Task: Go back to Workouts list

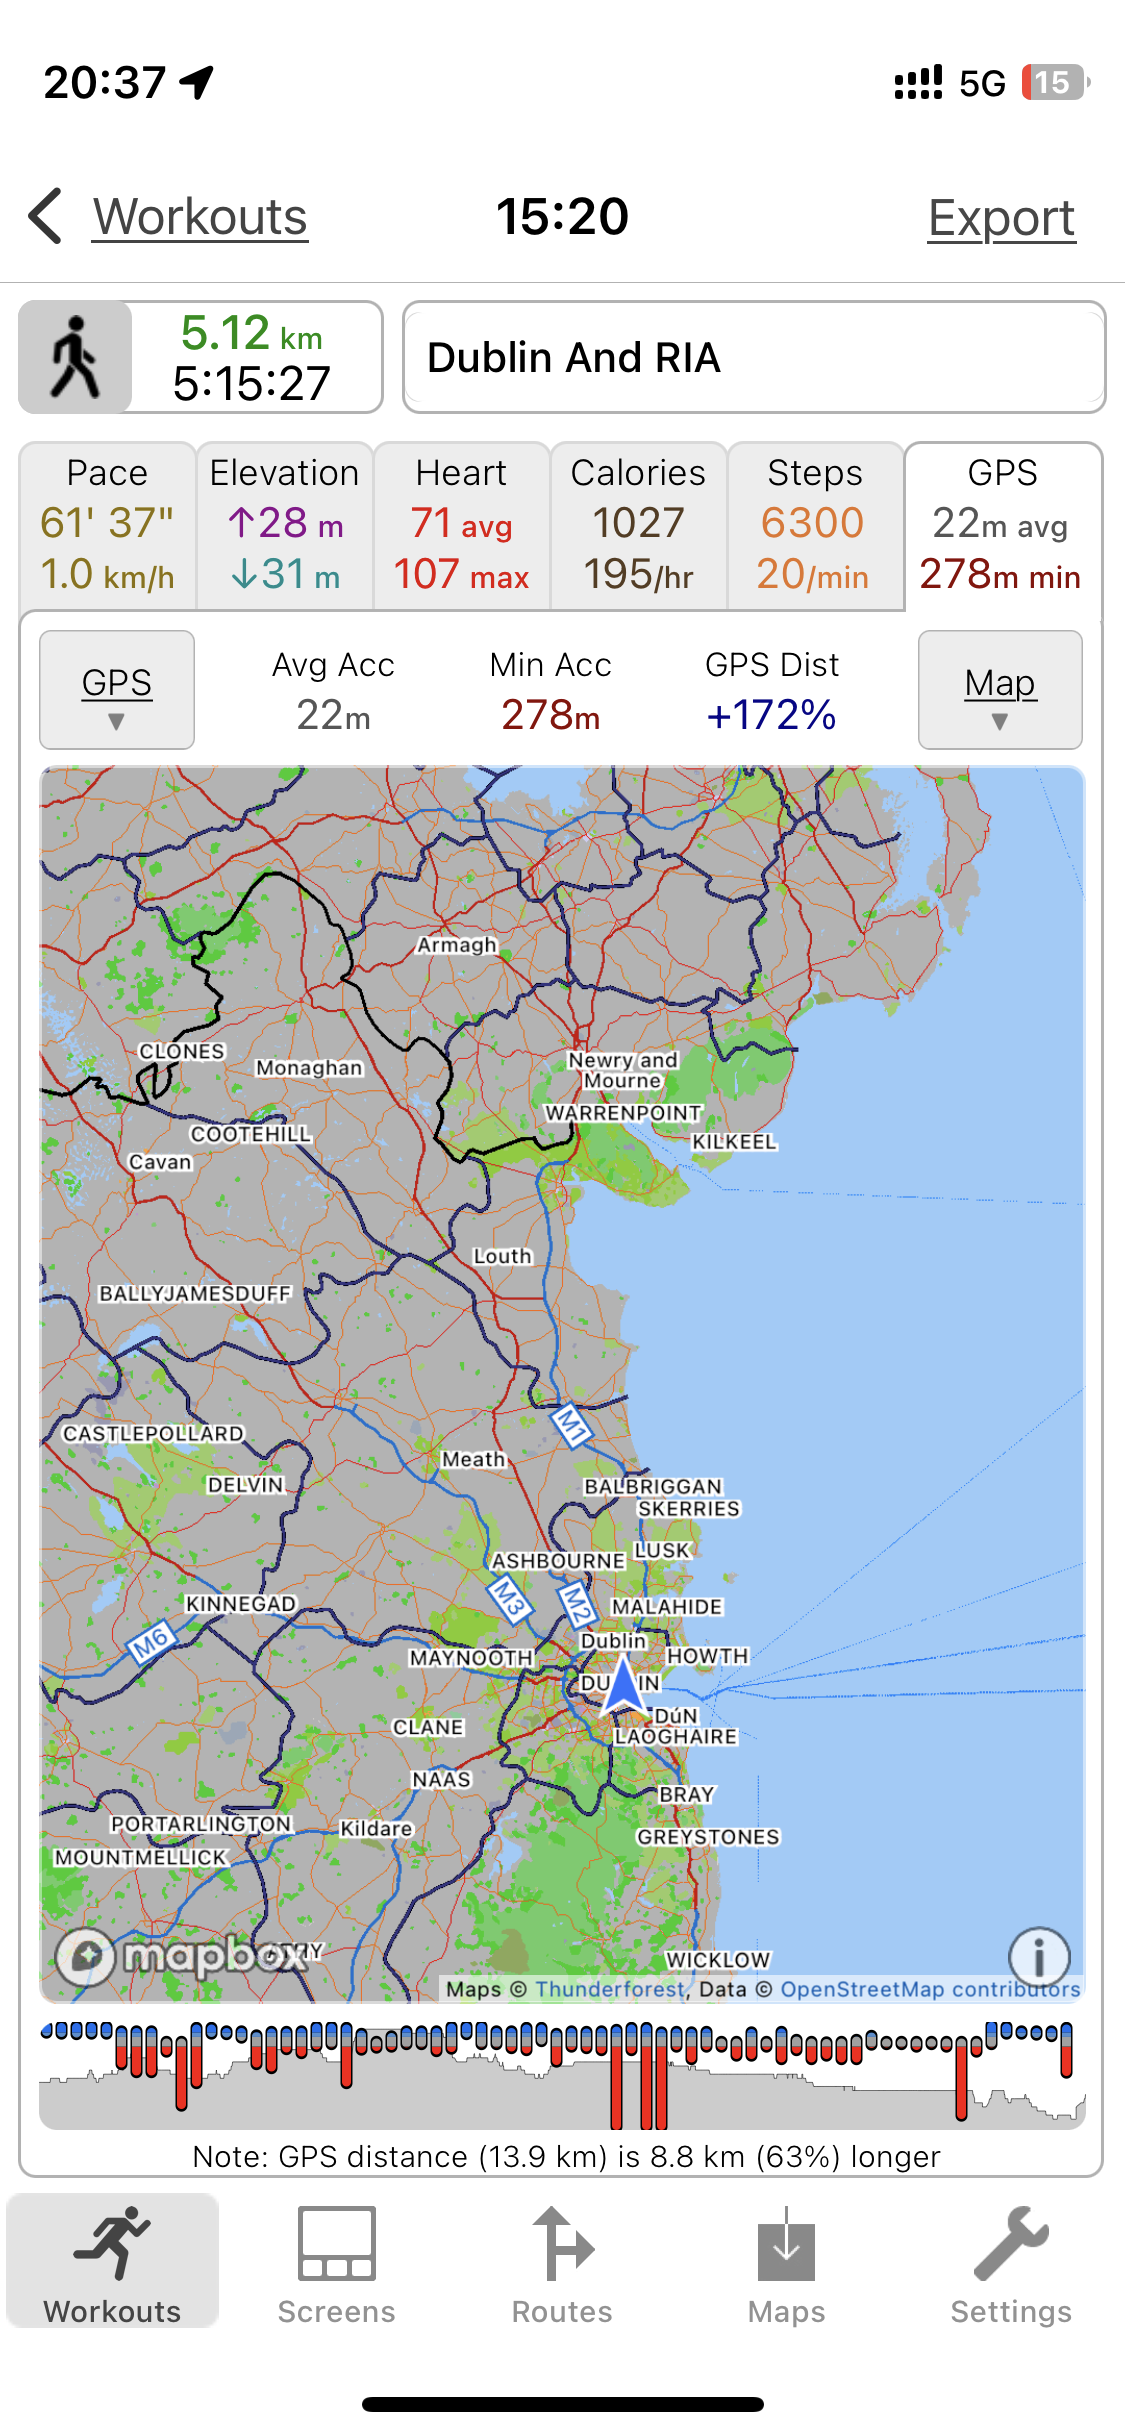Action: (x=200, y=217)
